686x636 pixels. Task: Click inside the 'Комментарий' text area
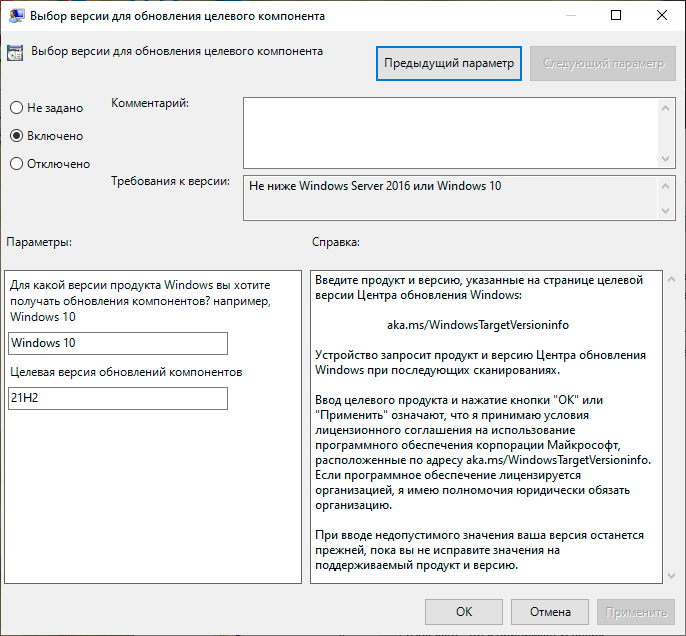coord(451,133)
